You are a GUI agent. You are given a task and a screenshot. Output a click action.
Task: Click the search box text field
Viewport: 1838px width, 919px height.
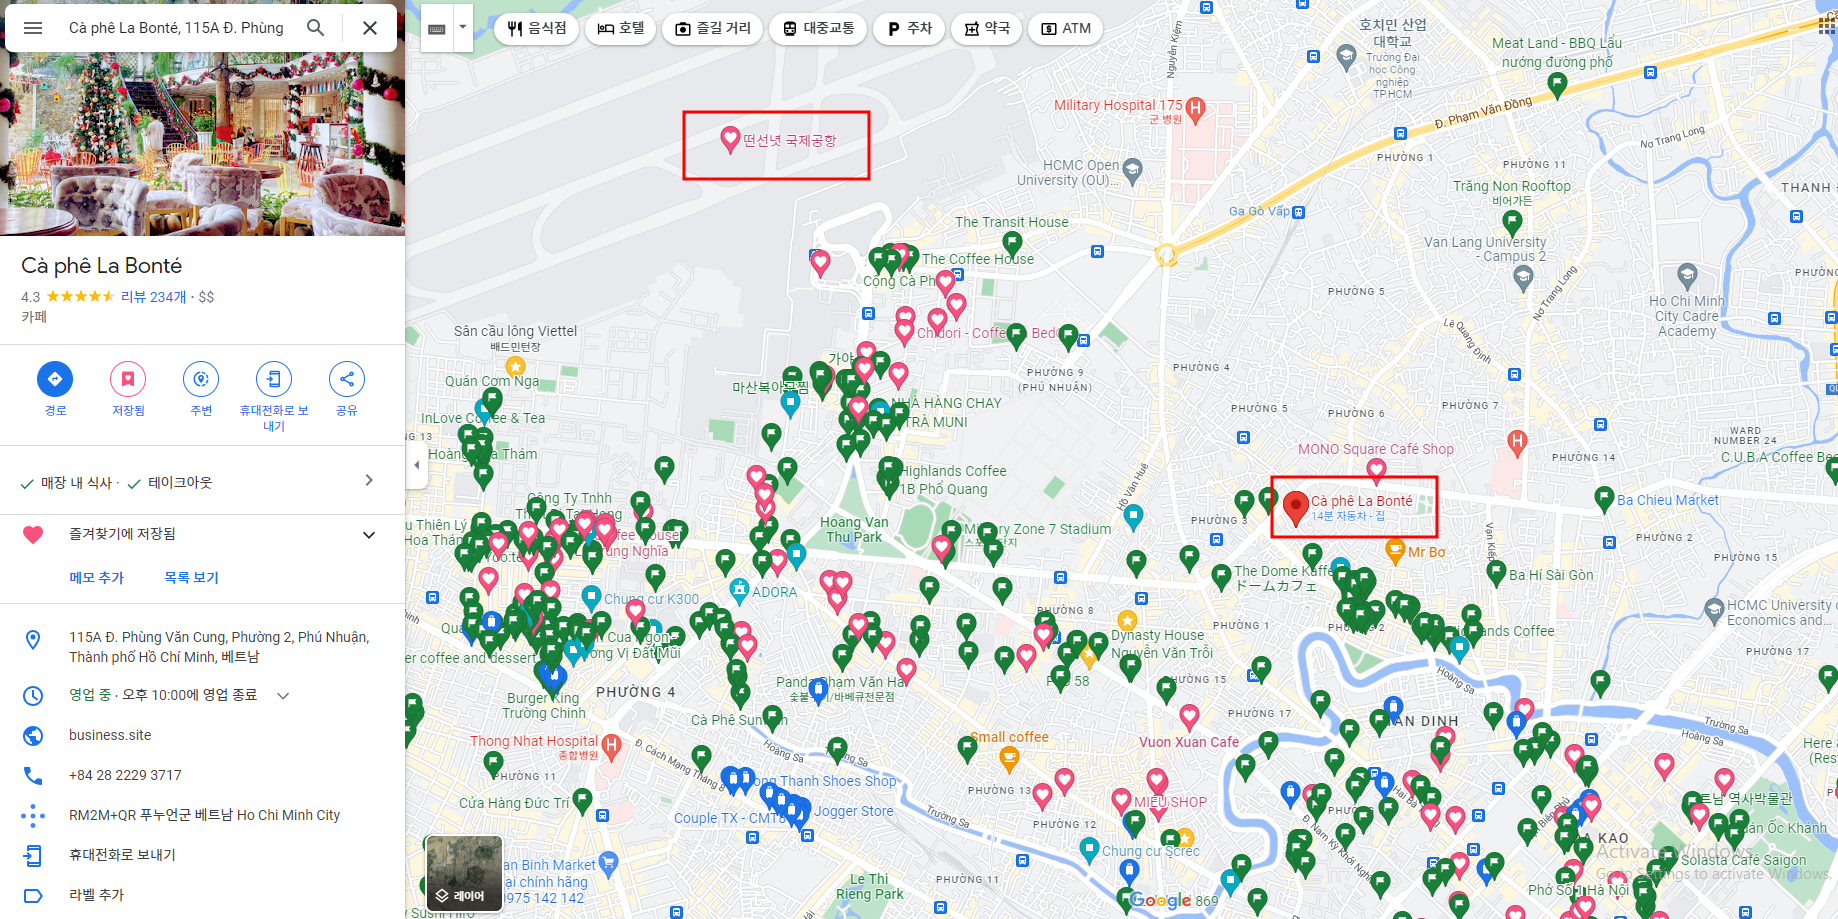(176, 28)
